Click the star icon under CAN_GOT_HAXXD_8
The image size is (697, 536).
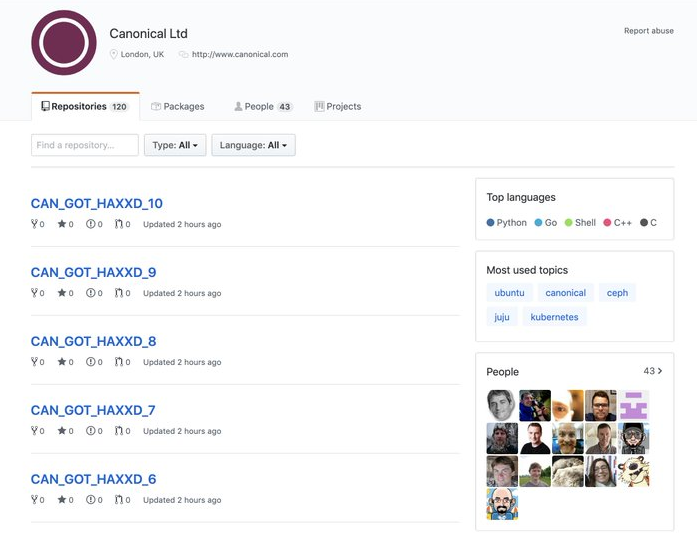point(62,361)
